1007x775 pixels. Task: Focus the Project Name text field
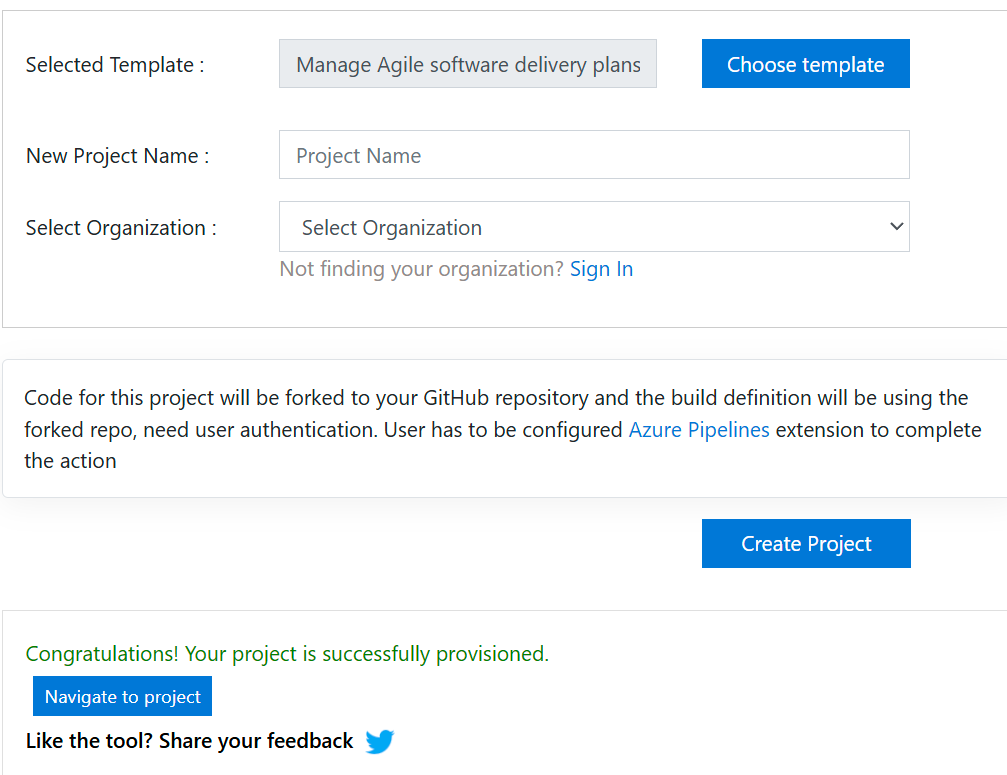tap(594, 155)
